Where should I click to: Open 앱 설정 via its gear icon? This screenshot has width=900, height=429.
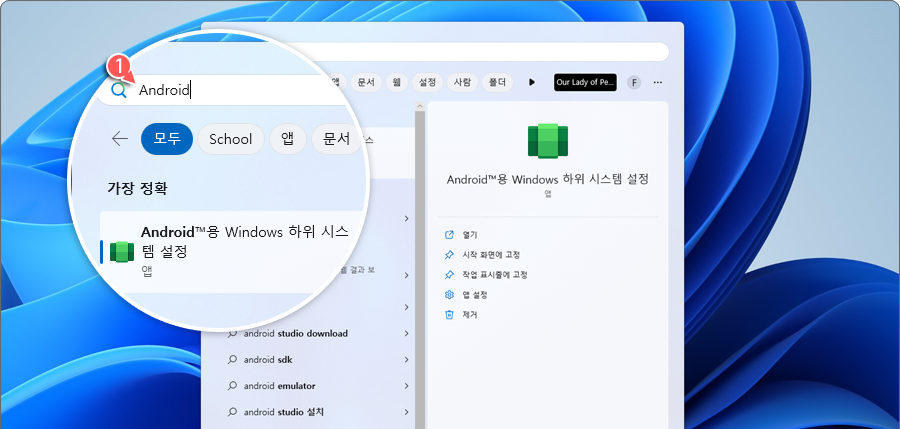tap(449, 295)
